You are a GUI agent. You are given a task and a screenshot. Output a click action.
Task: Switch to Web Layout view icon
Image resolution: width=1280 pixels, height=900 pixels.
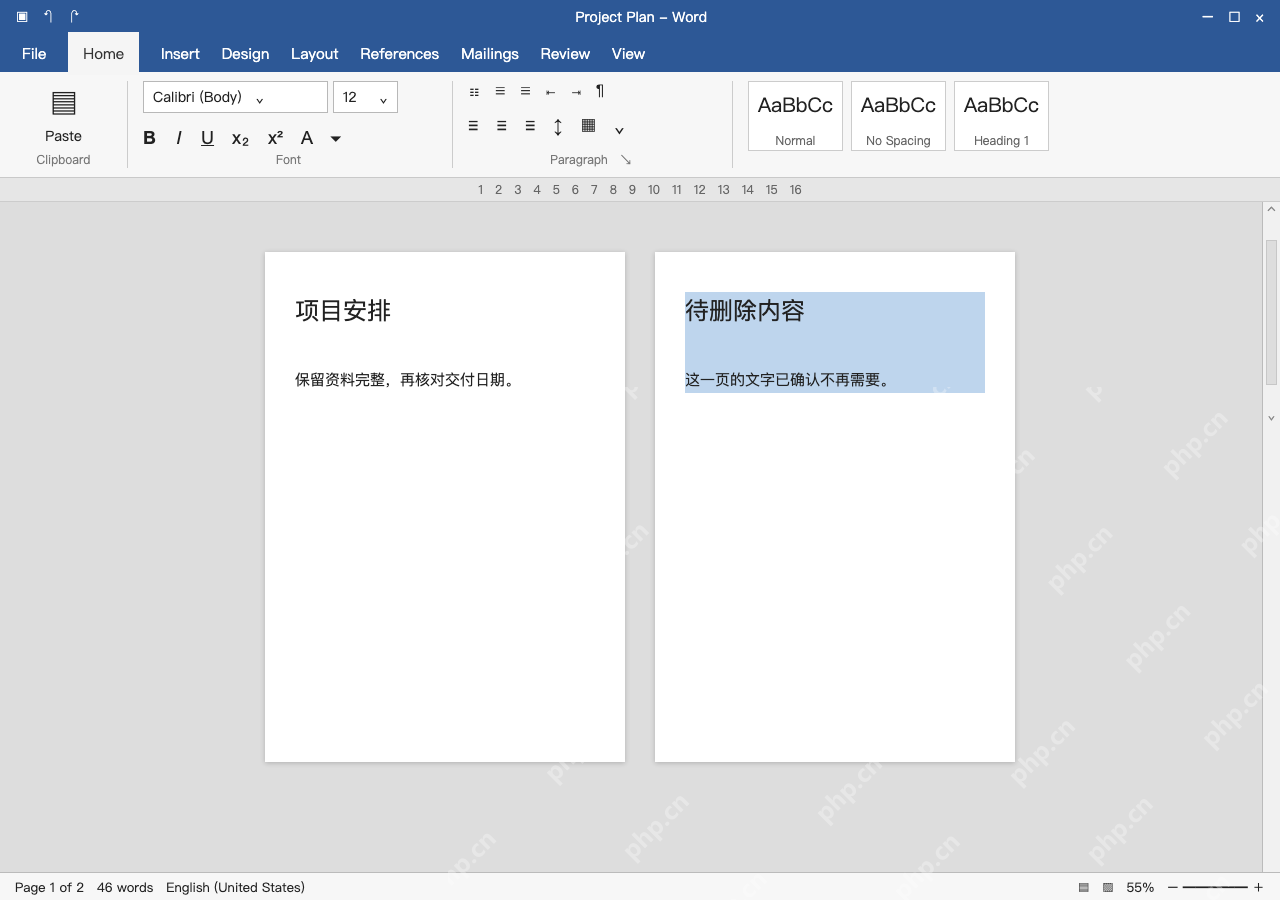coord(1108,887)
